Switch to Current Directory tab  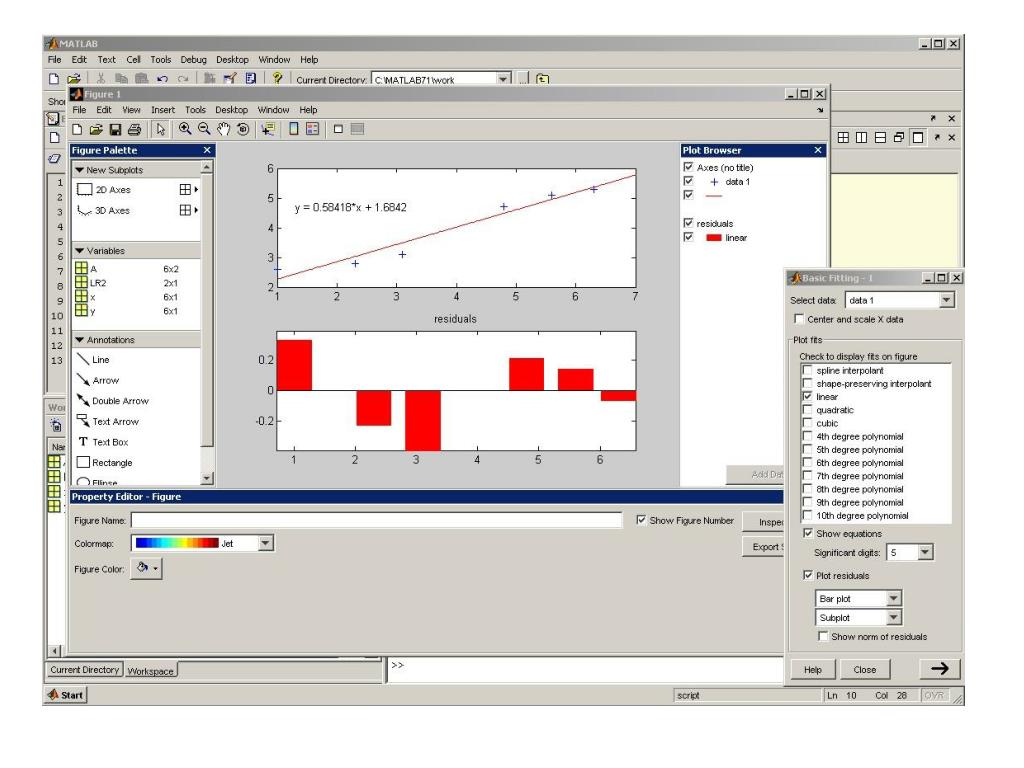pos(84,669)
